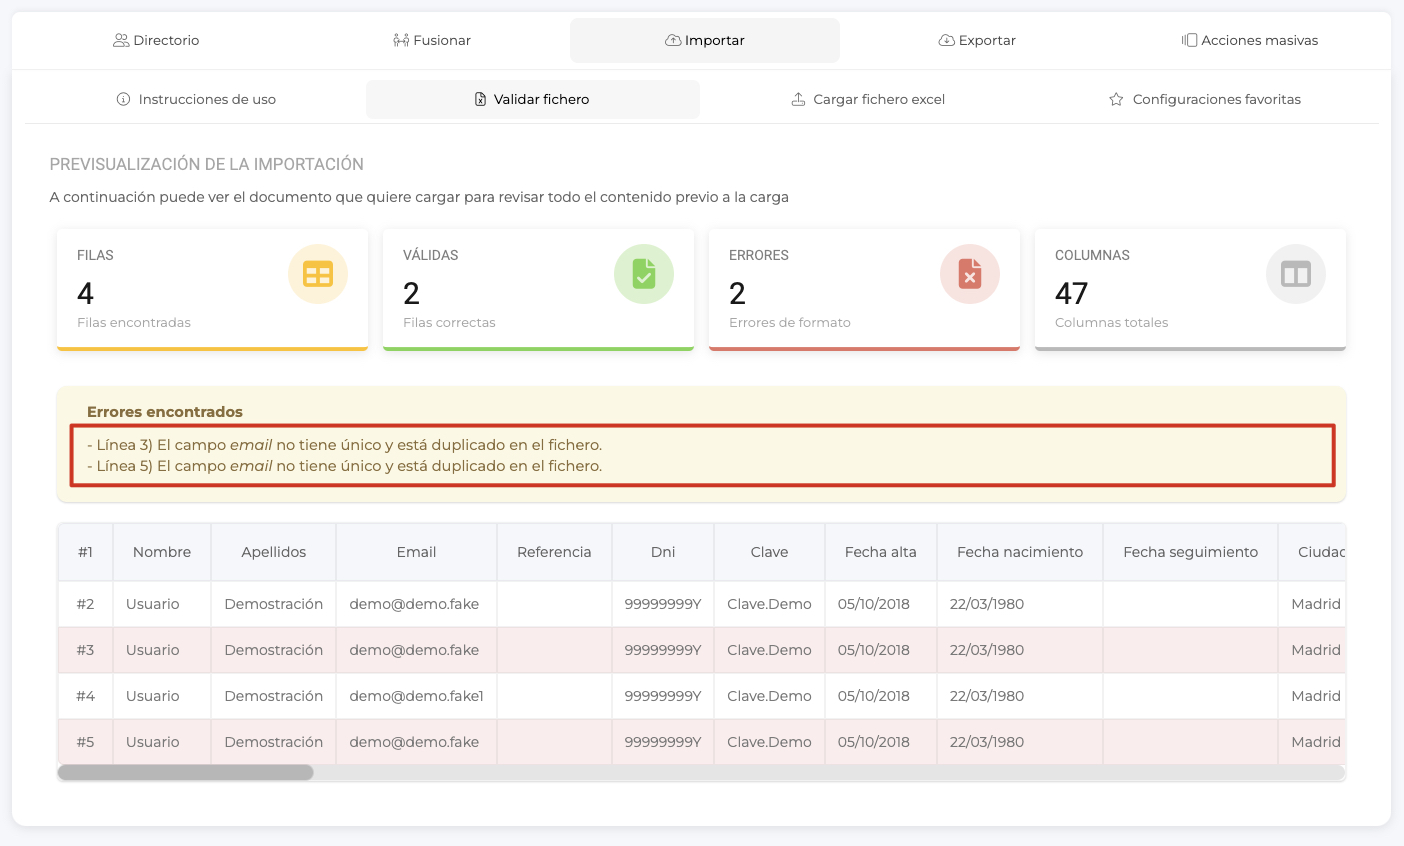Click the email cell in row #2
Screen dimensions: 1404x846
coord(416,604)
